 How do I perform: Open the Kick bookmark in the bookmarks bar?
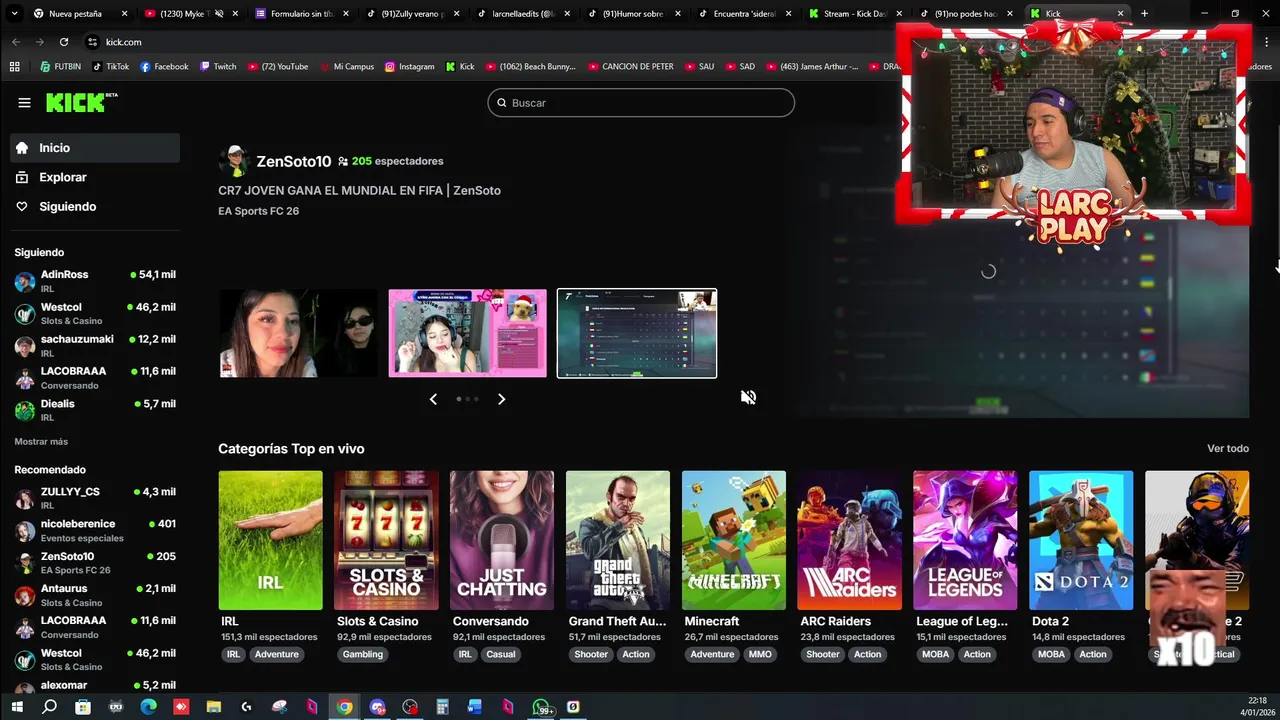[460, 67]
